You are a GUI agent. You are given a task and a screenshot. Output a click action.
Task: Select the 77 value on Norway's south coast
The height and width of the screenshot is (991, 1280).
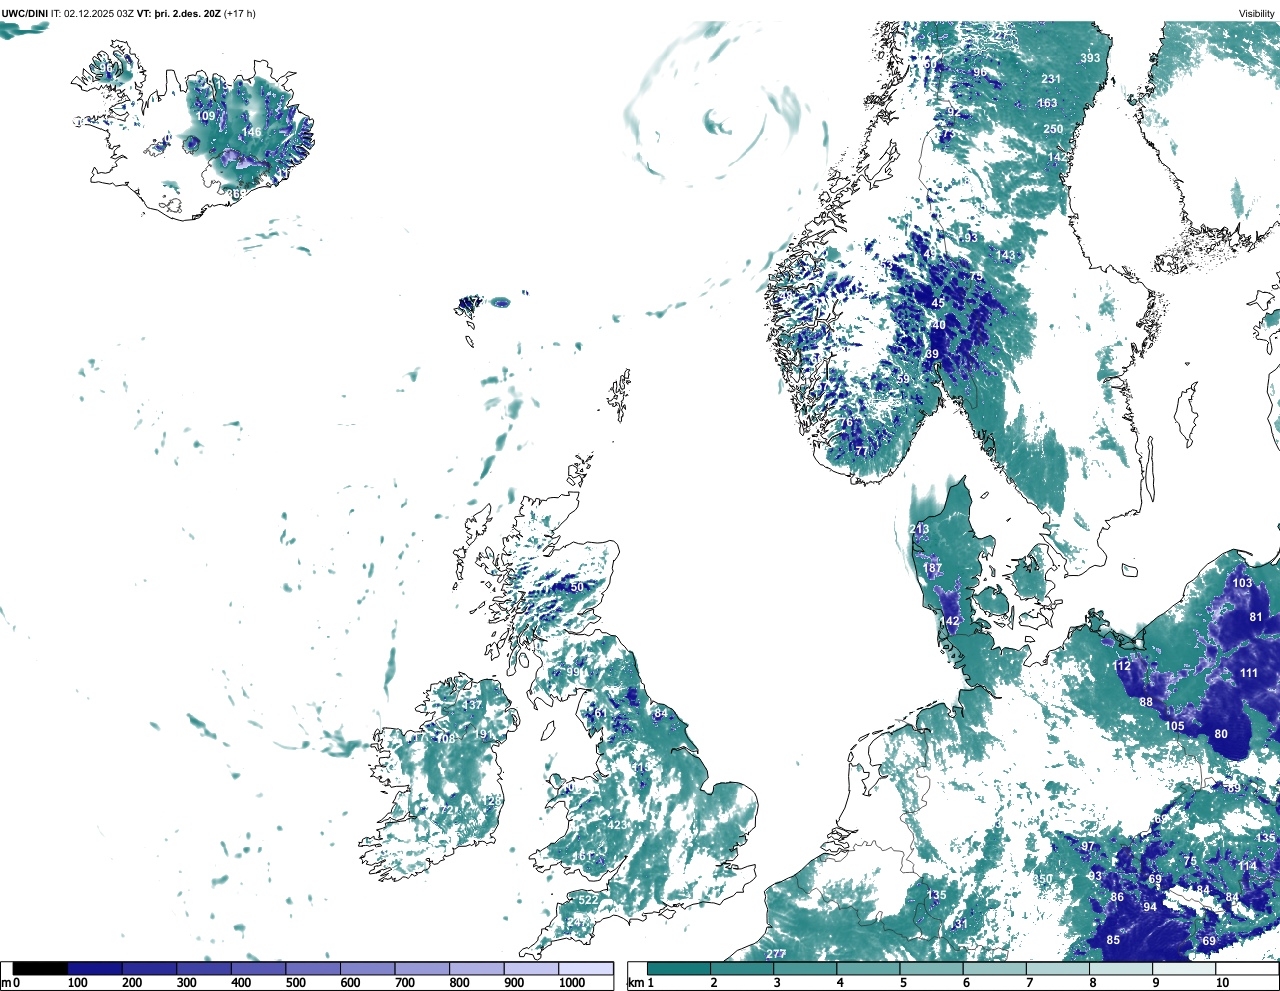[862, 451]
